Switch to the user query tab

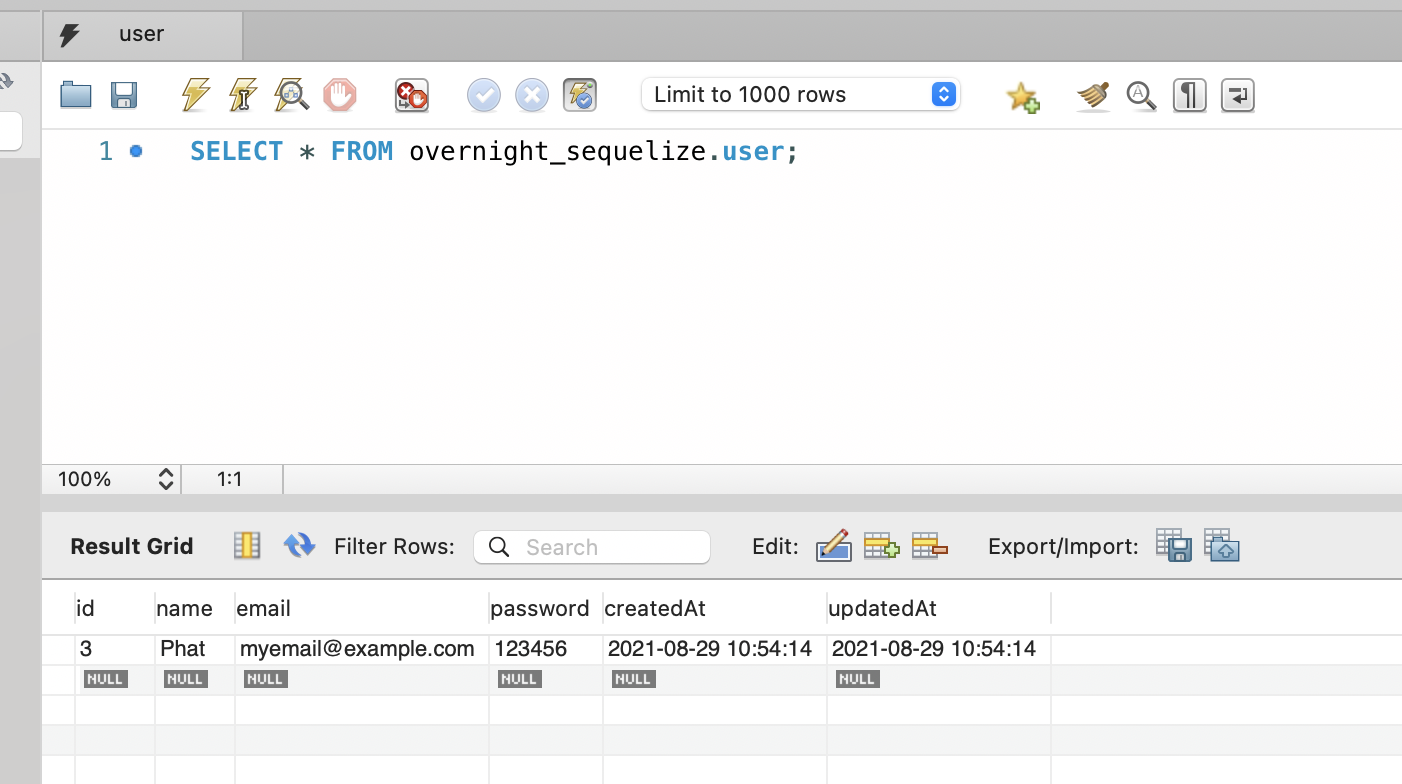(x=141, y=34)
